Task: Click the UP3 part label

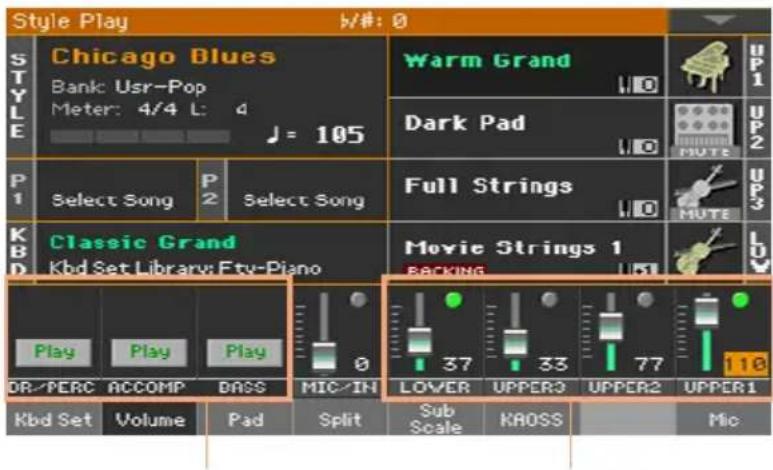Action: (757, 191)
